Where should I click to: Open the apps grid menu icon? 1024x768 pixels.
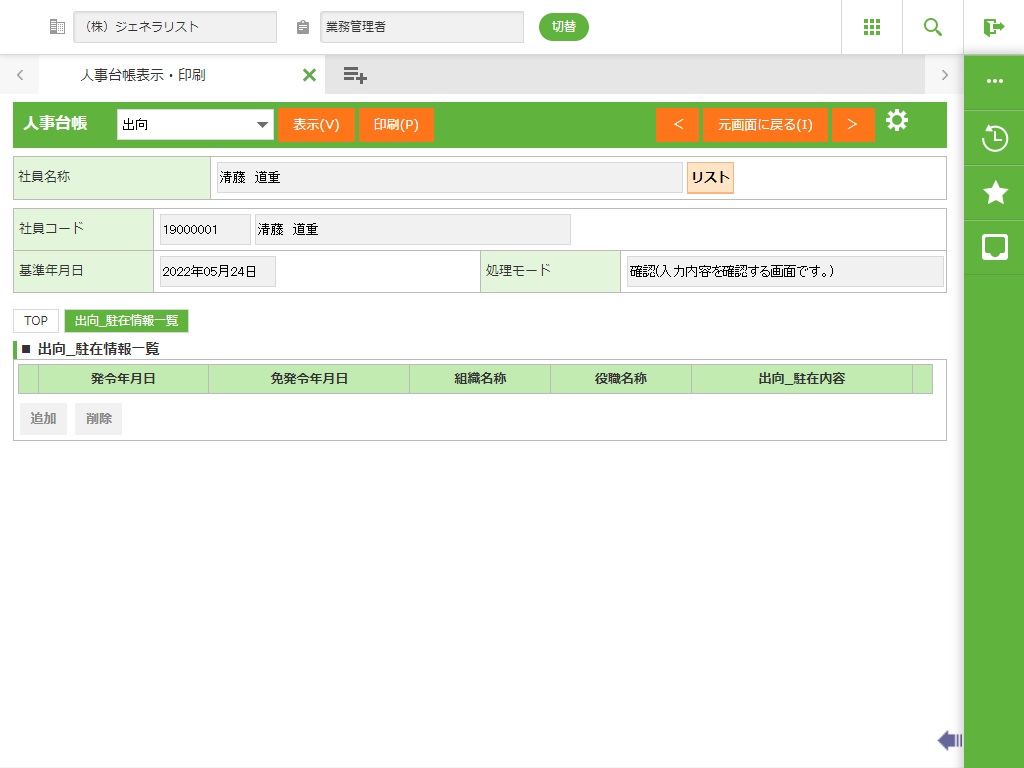point(871,27)
